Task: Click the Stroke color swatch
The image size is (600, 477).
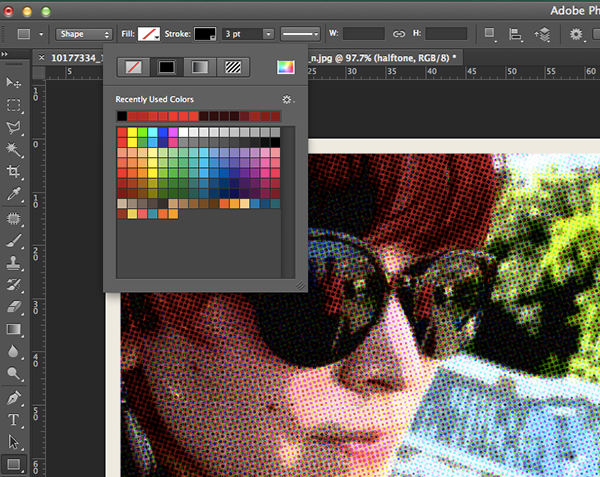Action: tap(204, 34)
